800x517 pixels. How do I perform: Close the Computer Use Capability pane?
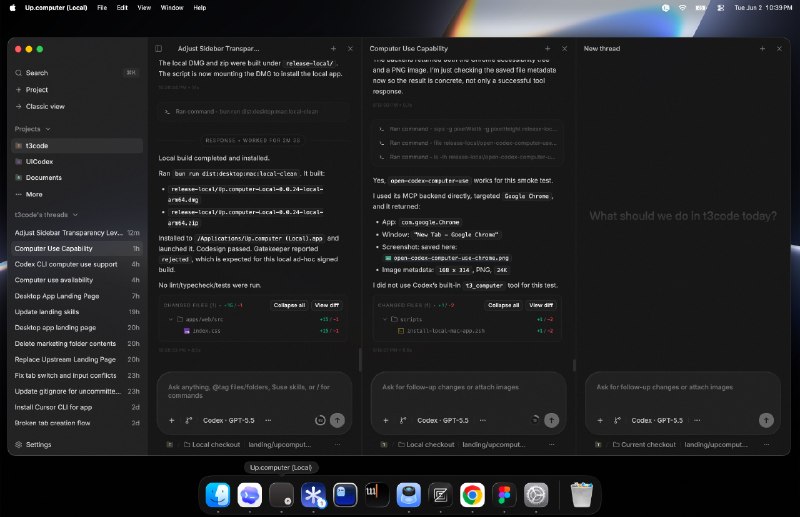[564, 48]
